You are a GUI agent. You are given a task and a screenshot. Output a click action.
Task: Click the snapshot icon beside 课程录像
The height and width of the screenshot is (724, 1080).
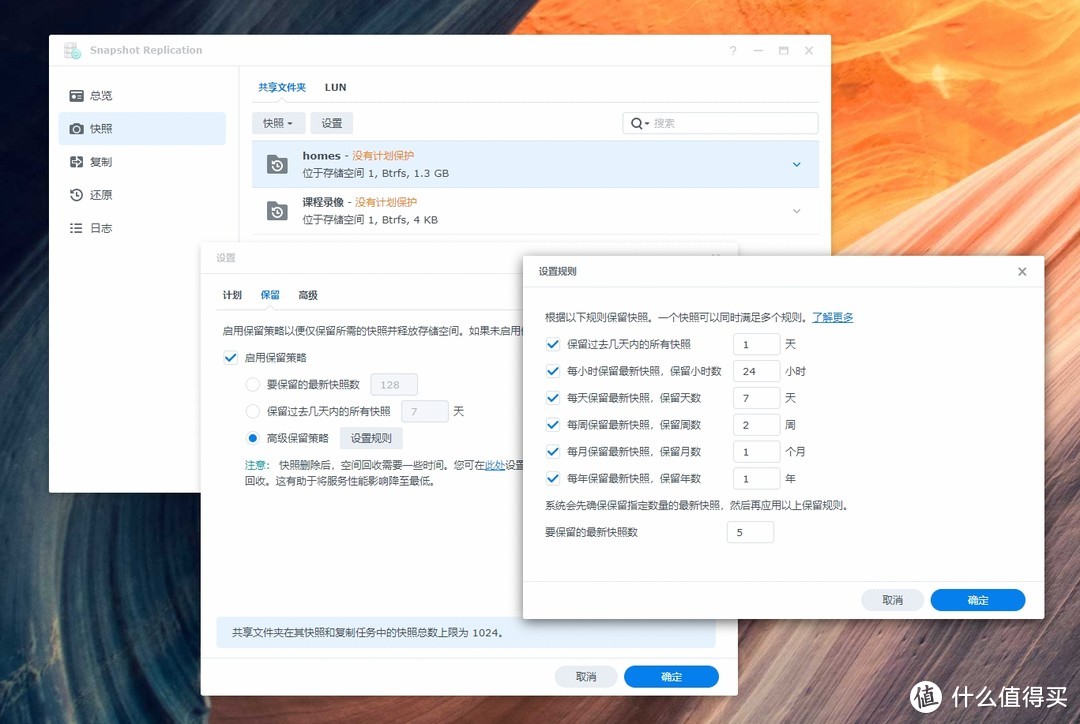click(277, 211)
